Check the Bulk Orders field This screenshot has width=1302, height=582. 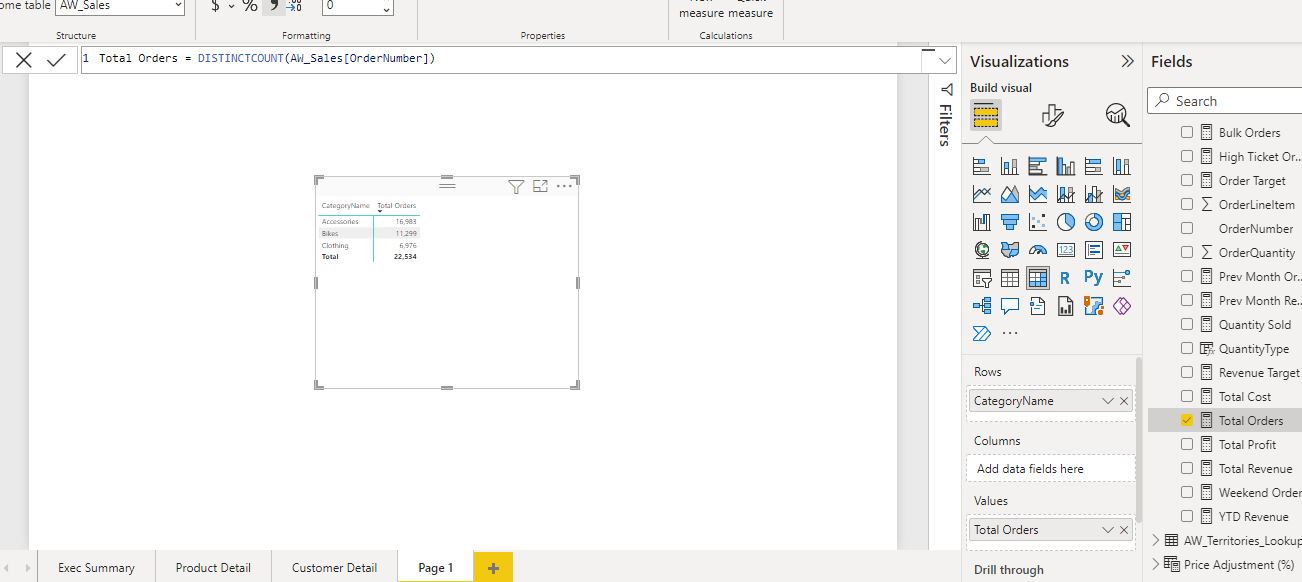(x=1187, y=132)
